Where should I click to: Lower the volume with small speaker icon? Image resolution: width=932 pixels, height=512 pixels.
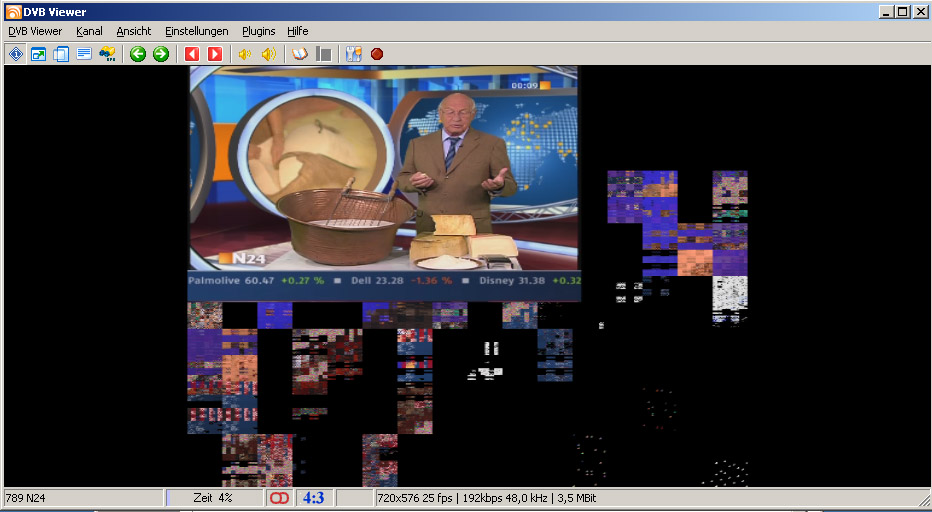[244, 54]
